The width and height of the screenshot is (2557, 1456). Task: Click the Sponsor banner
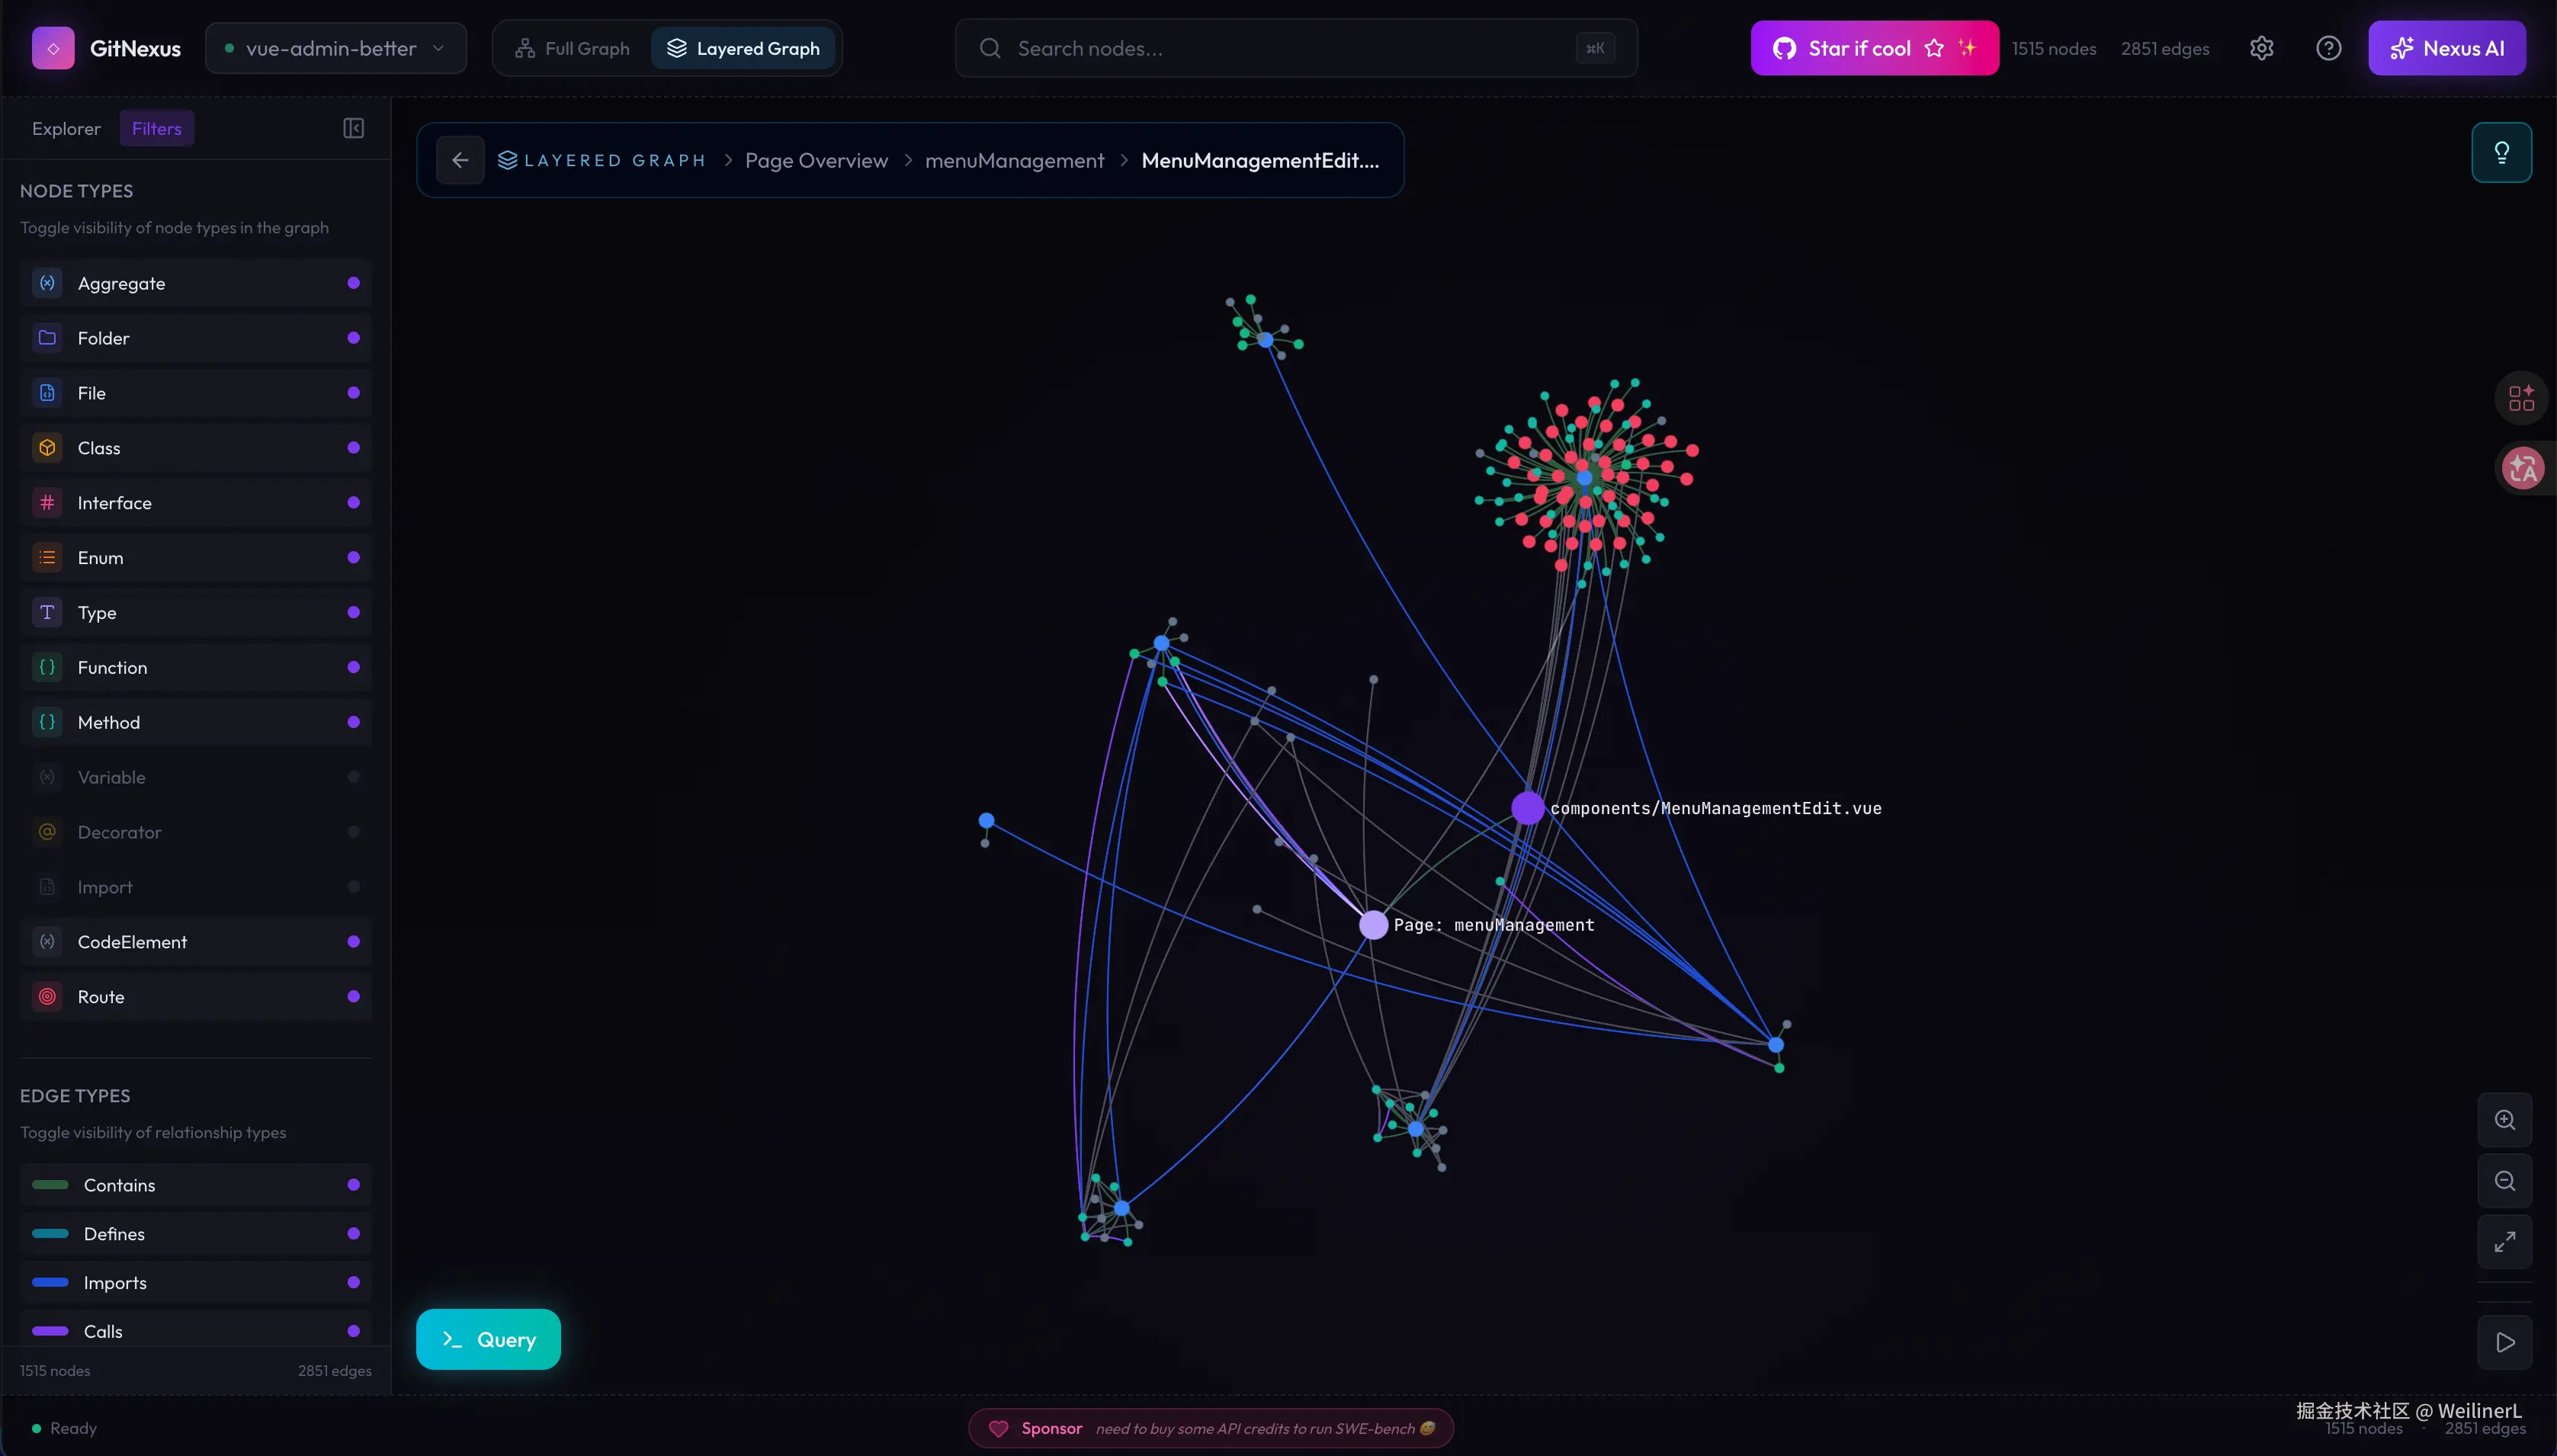[x=1211, y=1428]
